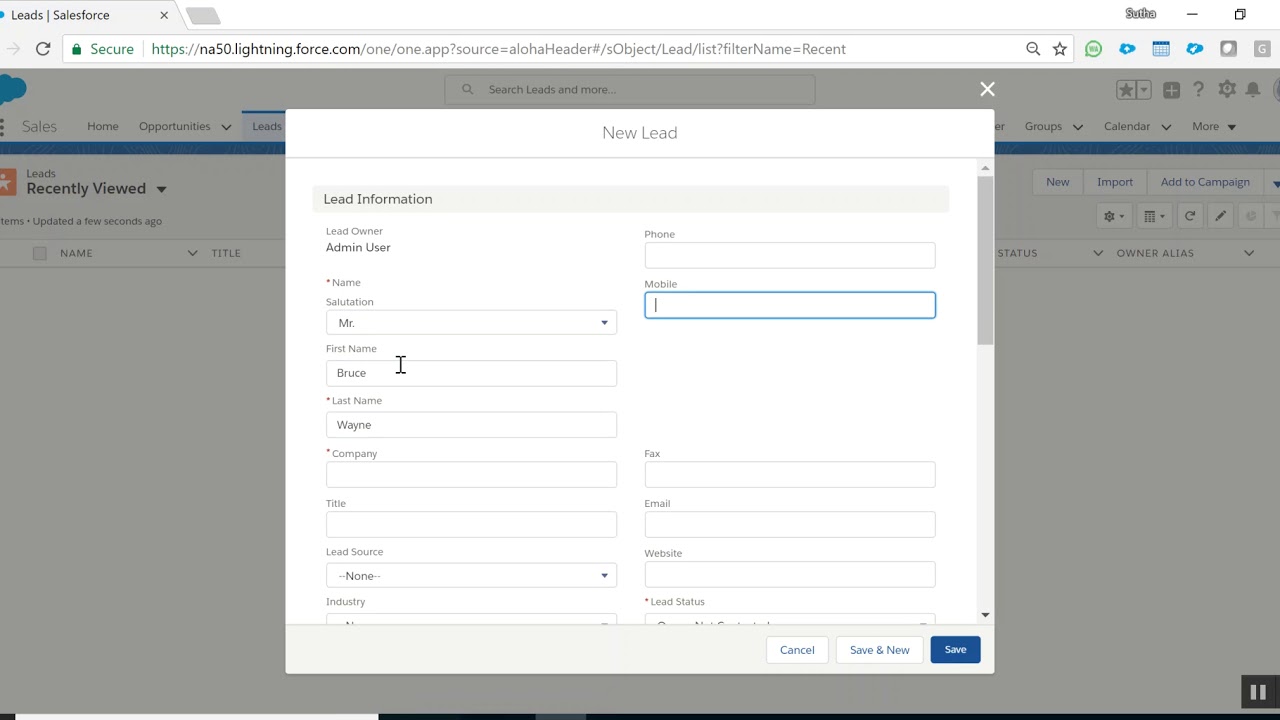This screenshot has height=720, width=1280.
Task: Pause the video with the pause button
Action: 1258,692
